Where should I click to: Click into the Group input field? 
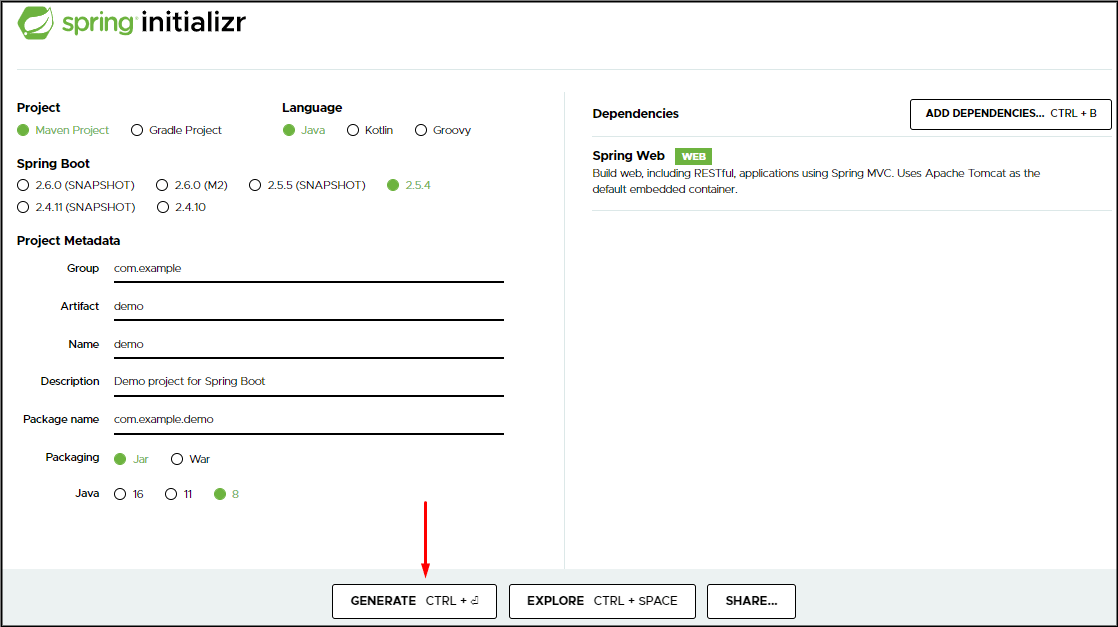coord(307,268)
